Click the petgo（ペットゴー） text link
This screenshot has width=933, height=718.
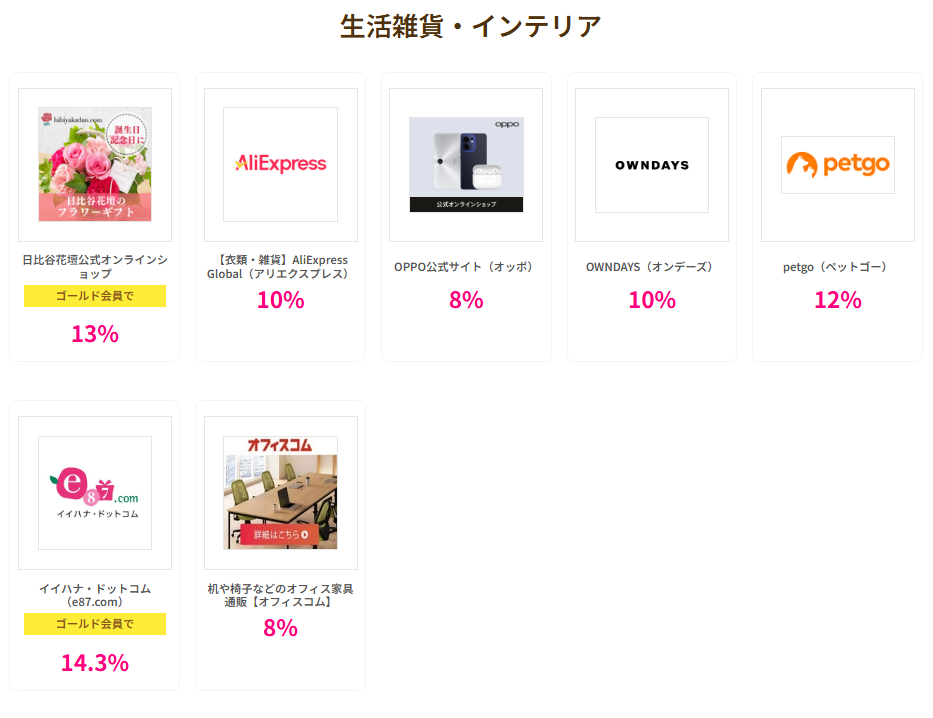[838, 267]
